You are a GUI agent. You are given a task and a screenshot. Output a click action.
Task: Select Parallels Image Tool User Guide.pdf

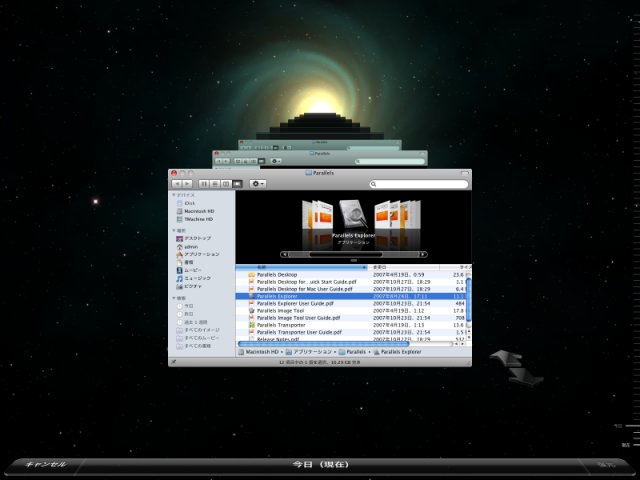click(351, 318)
